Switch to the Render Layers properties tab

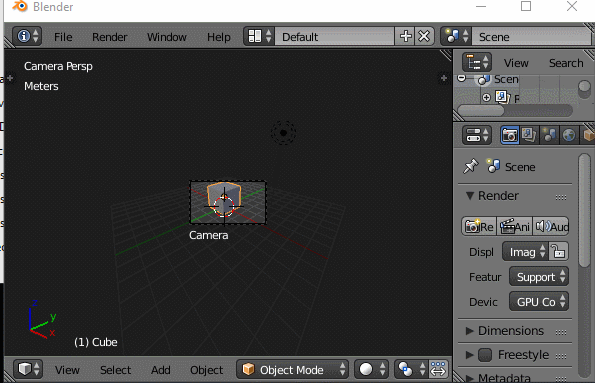pos(529,135)
